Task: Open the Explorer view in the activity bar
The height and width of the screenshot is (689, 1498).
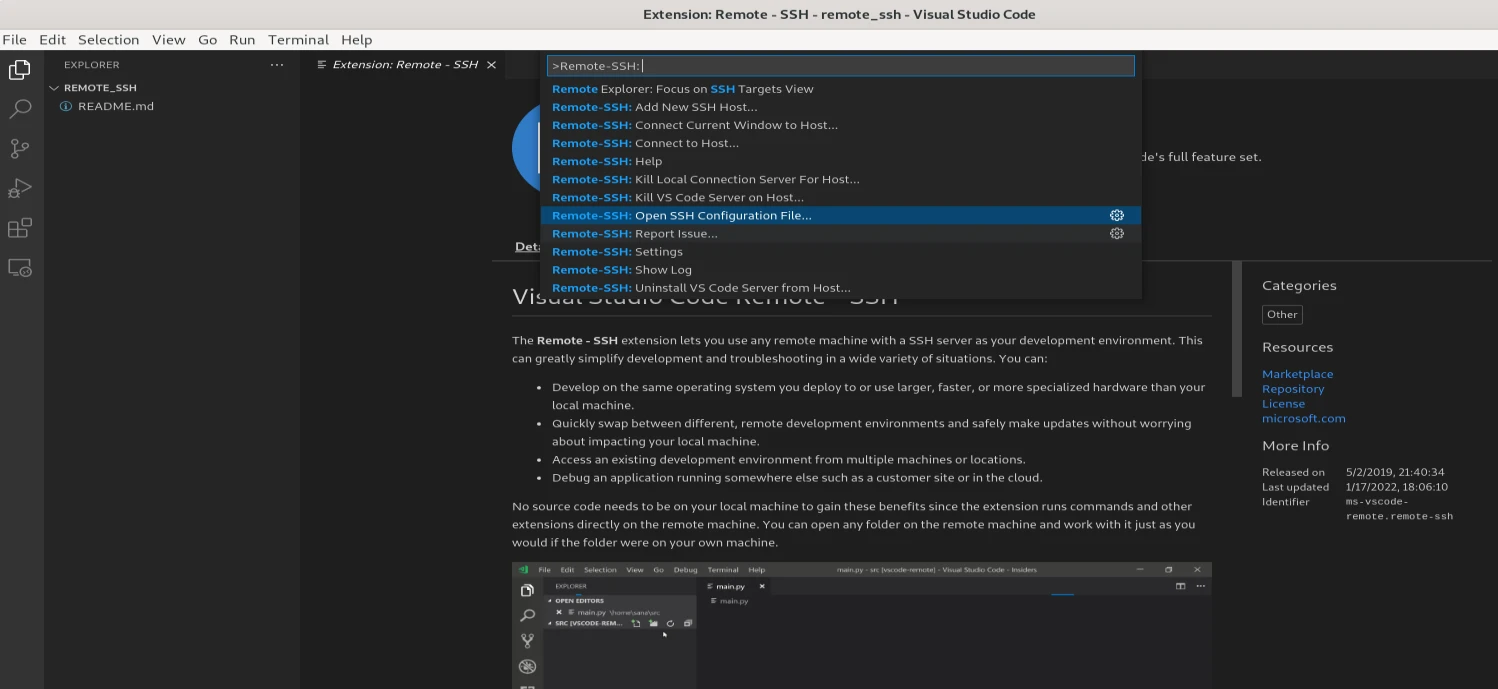Action: coord(18,69)
